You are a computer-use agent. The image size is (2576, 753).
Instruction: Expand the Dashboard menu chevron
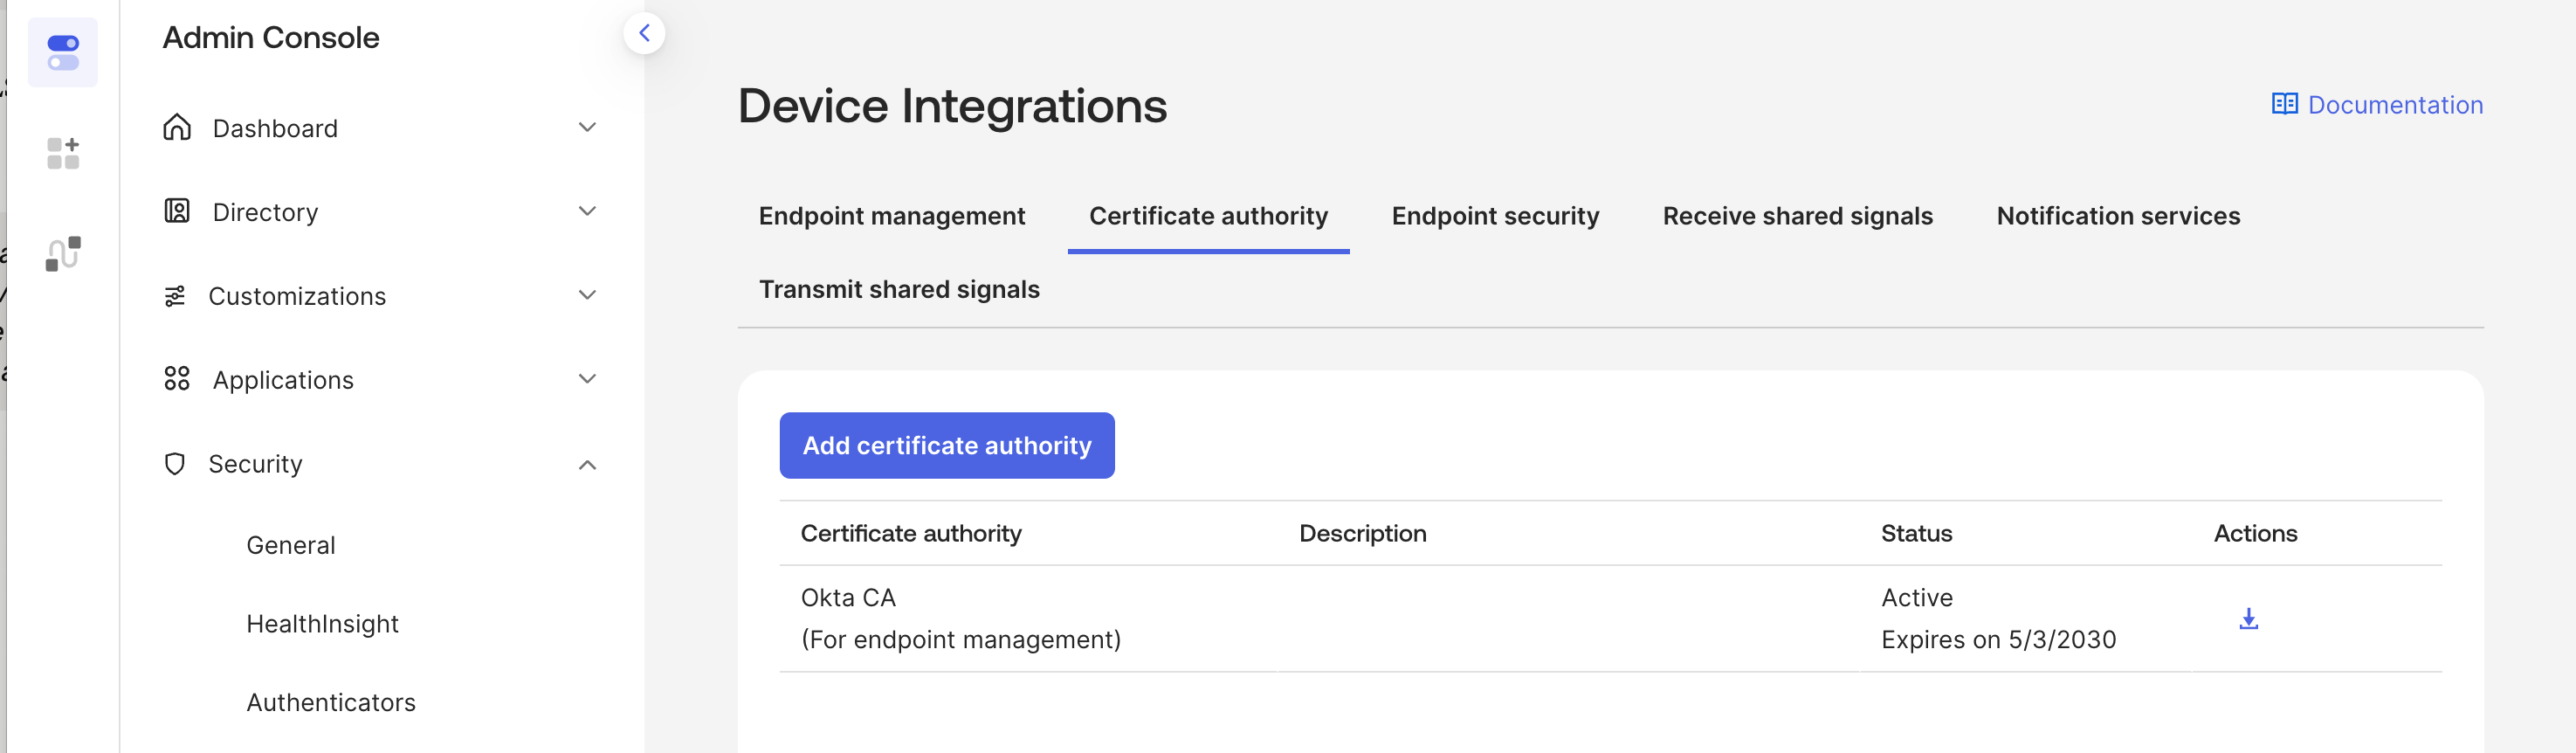(587, 127)
